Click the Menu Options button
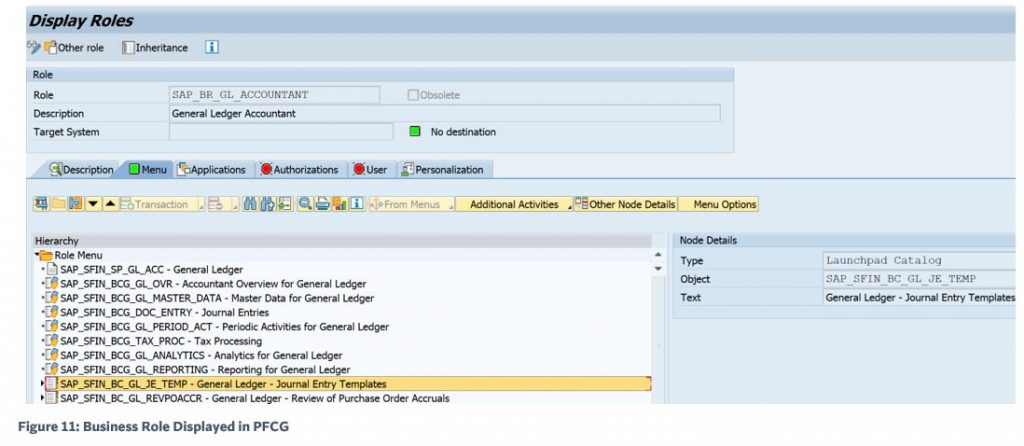 click(718, 204)
